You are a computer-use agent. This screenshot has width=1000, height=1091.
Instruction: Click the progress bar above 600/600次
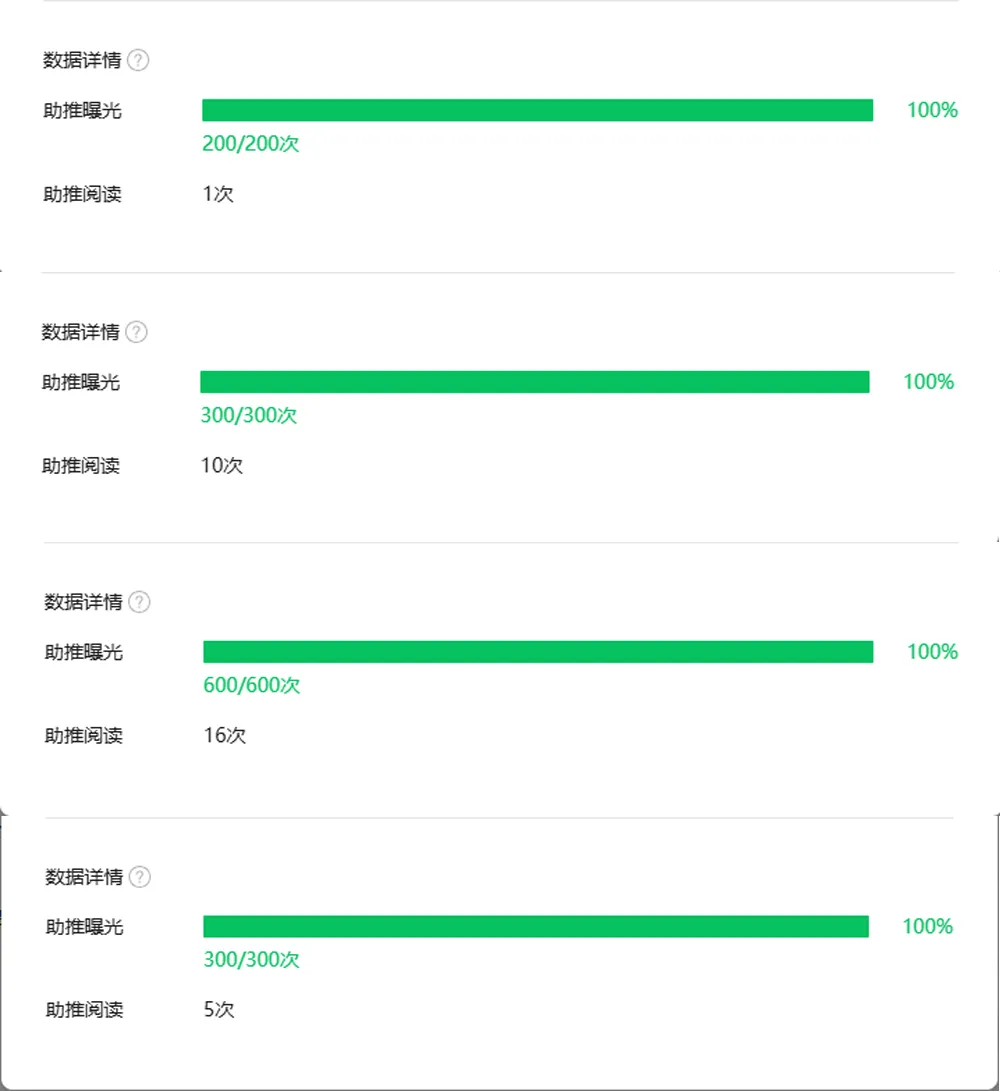537,652
